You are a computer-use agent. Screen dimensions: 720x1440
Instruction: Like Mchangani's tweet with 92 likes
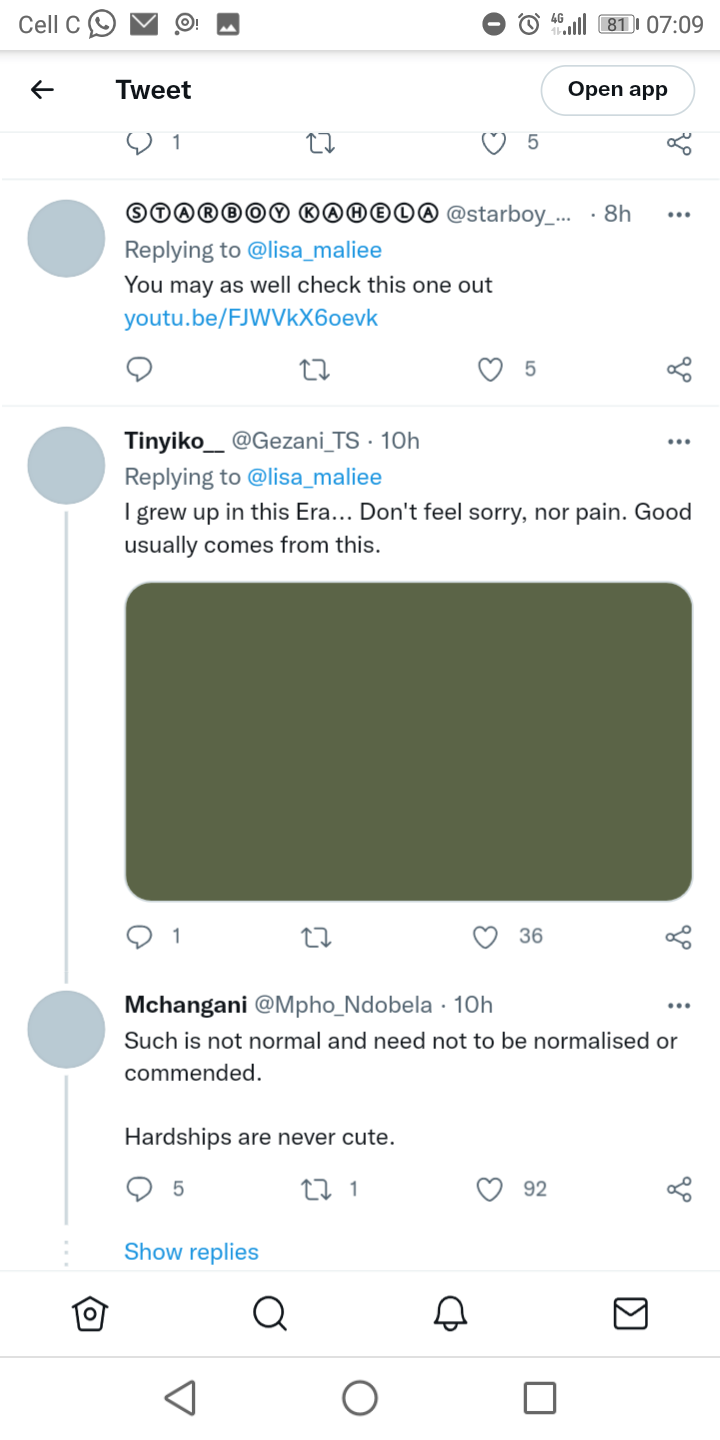tap(489, 1189)
